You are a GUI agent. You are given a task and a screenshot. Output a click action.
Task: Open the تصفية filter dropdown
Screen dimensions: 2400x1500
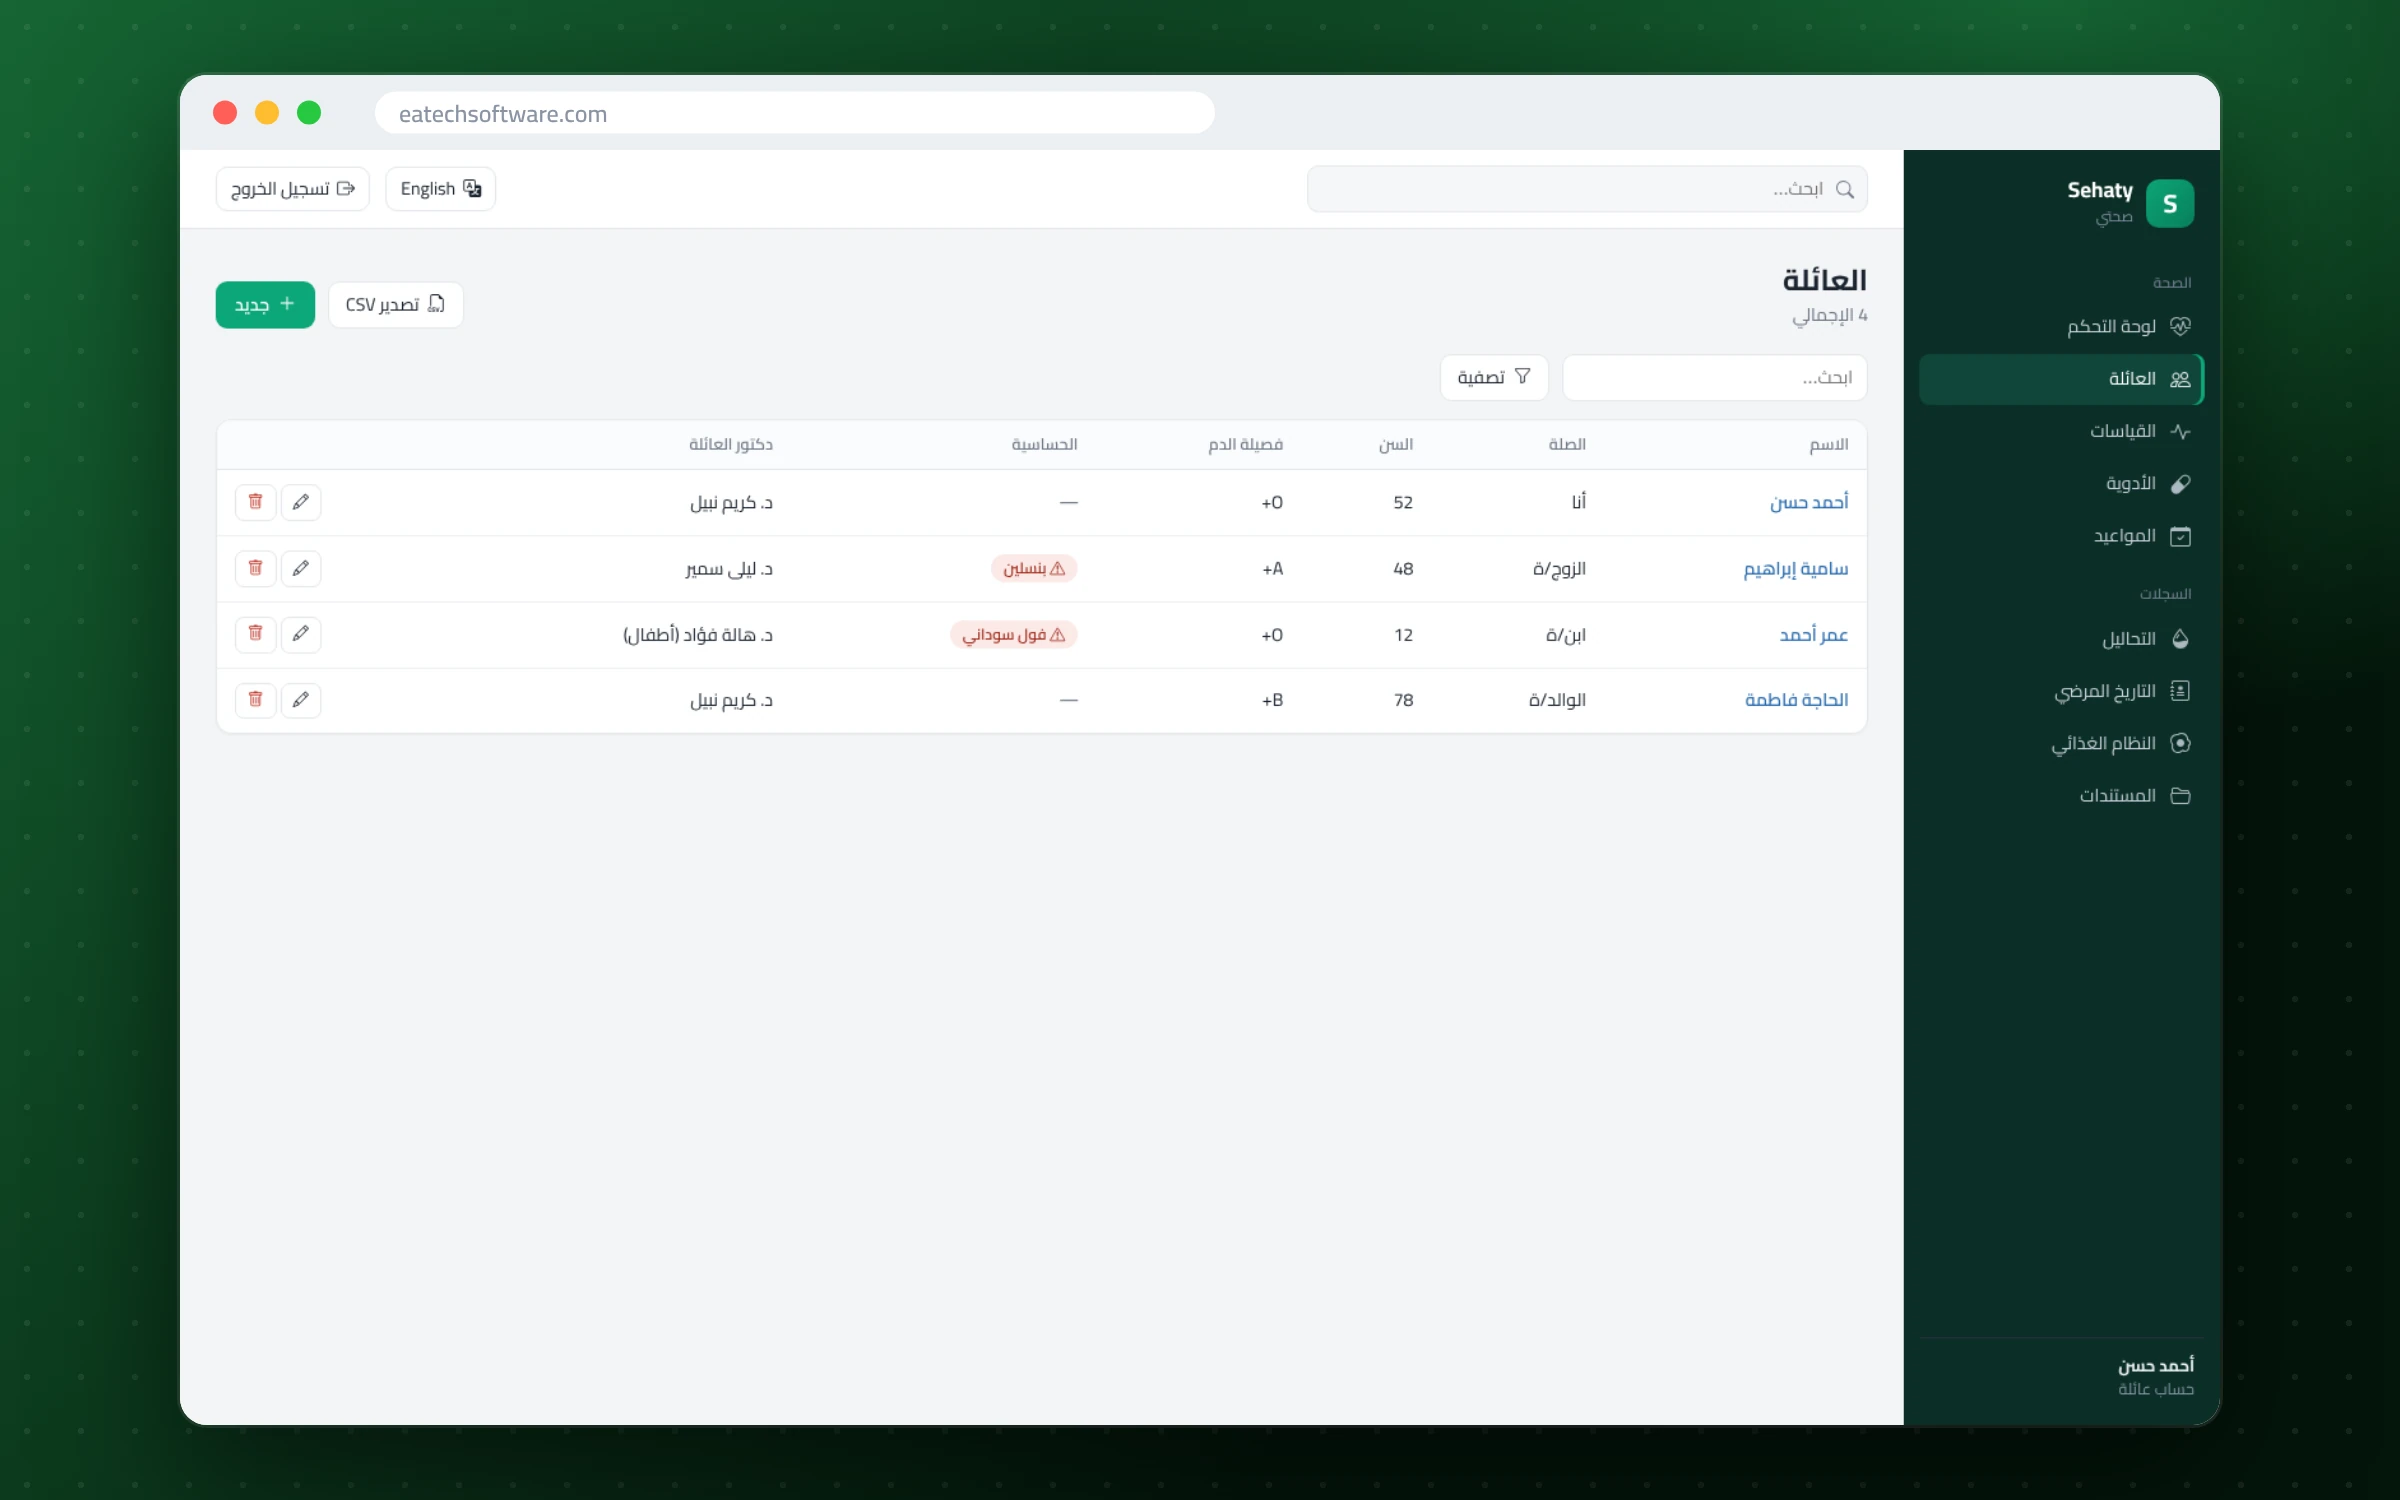tap(1494, 377)
